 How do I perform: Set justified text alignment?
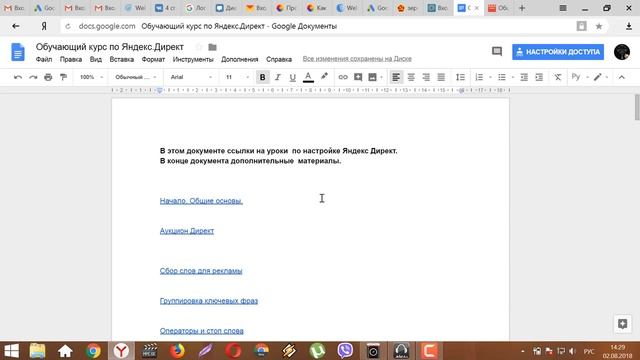coord(441,77)
